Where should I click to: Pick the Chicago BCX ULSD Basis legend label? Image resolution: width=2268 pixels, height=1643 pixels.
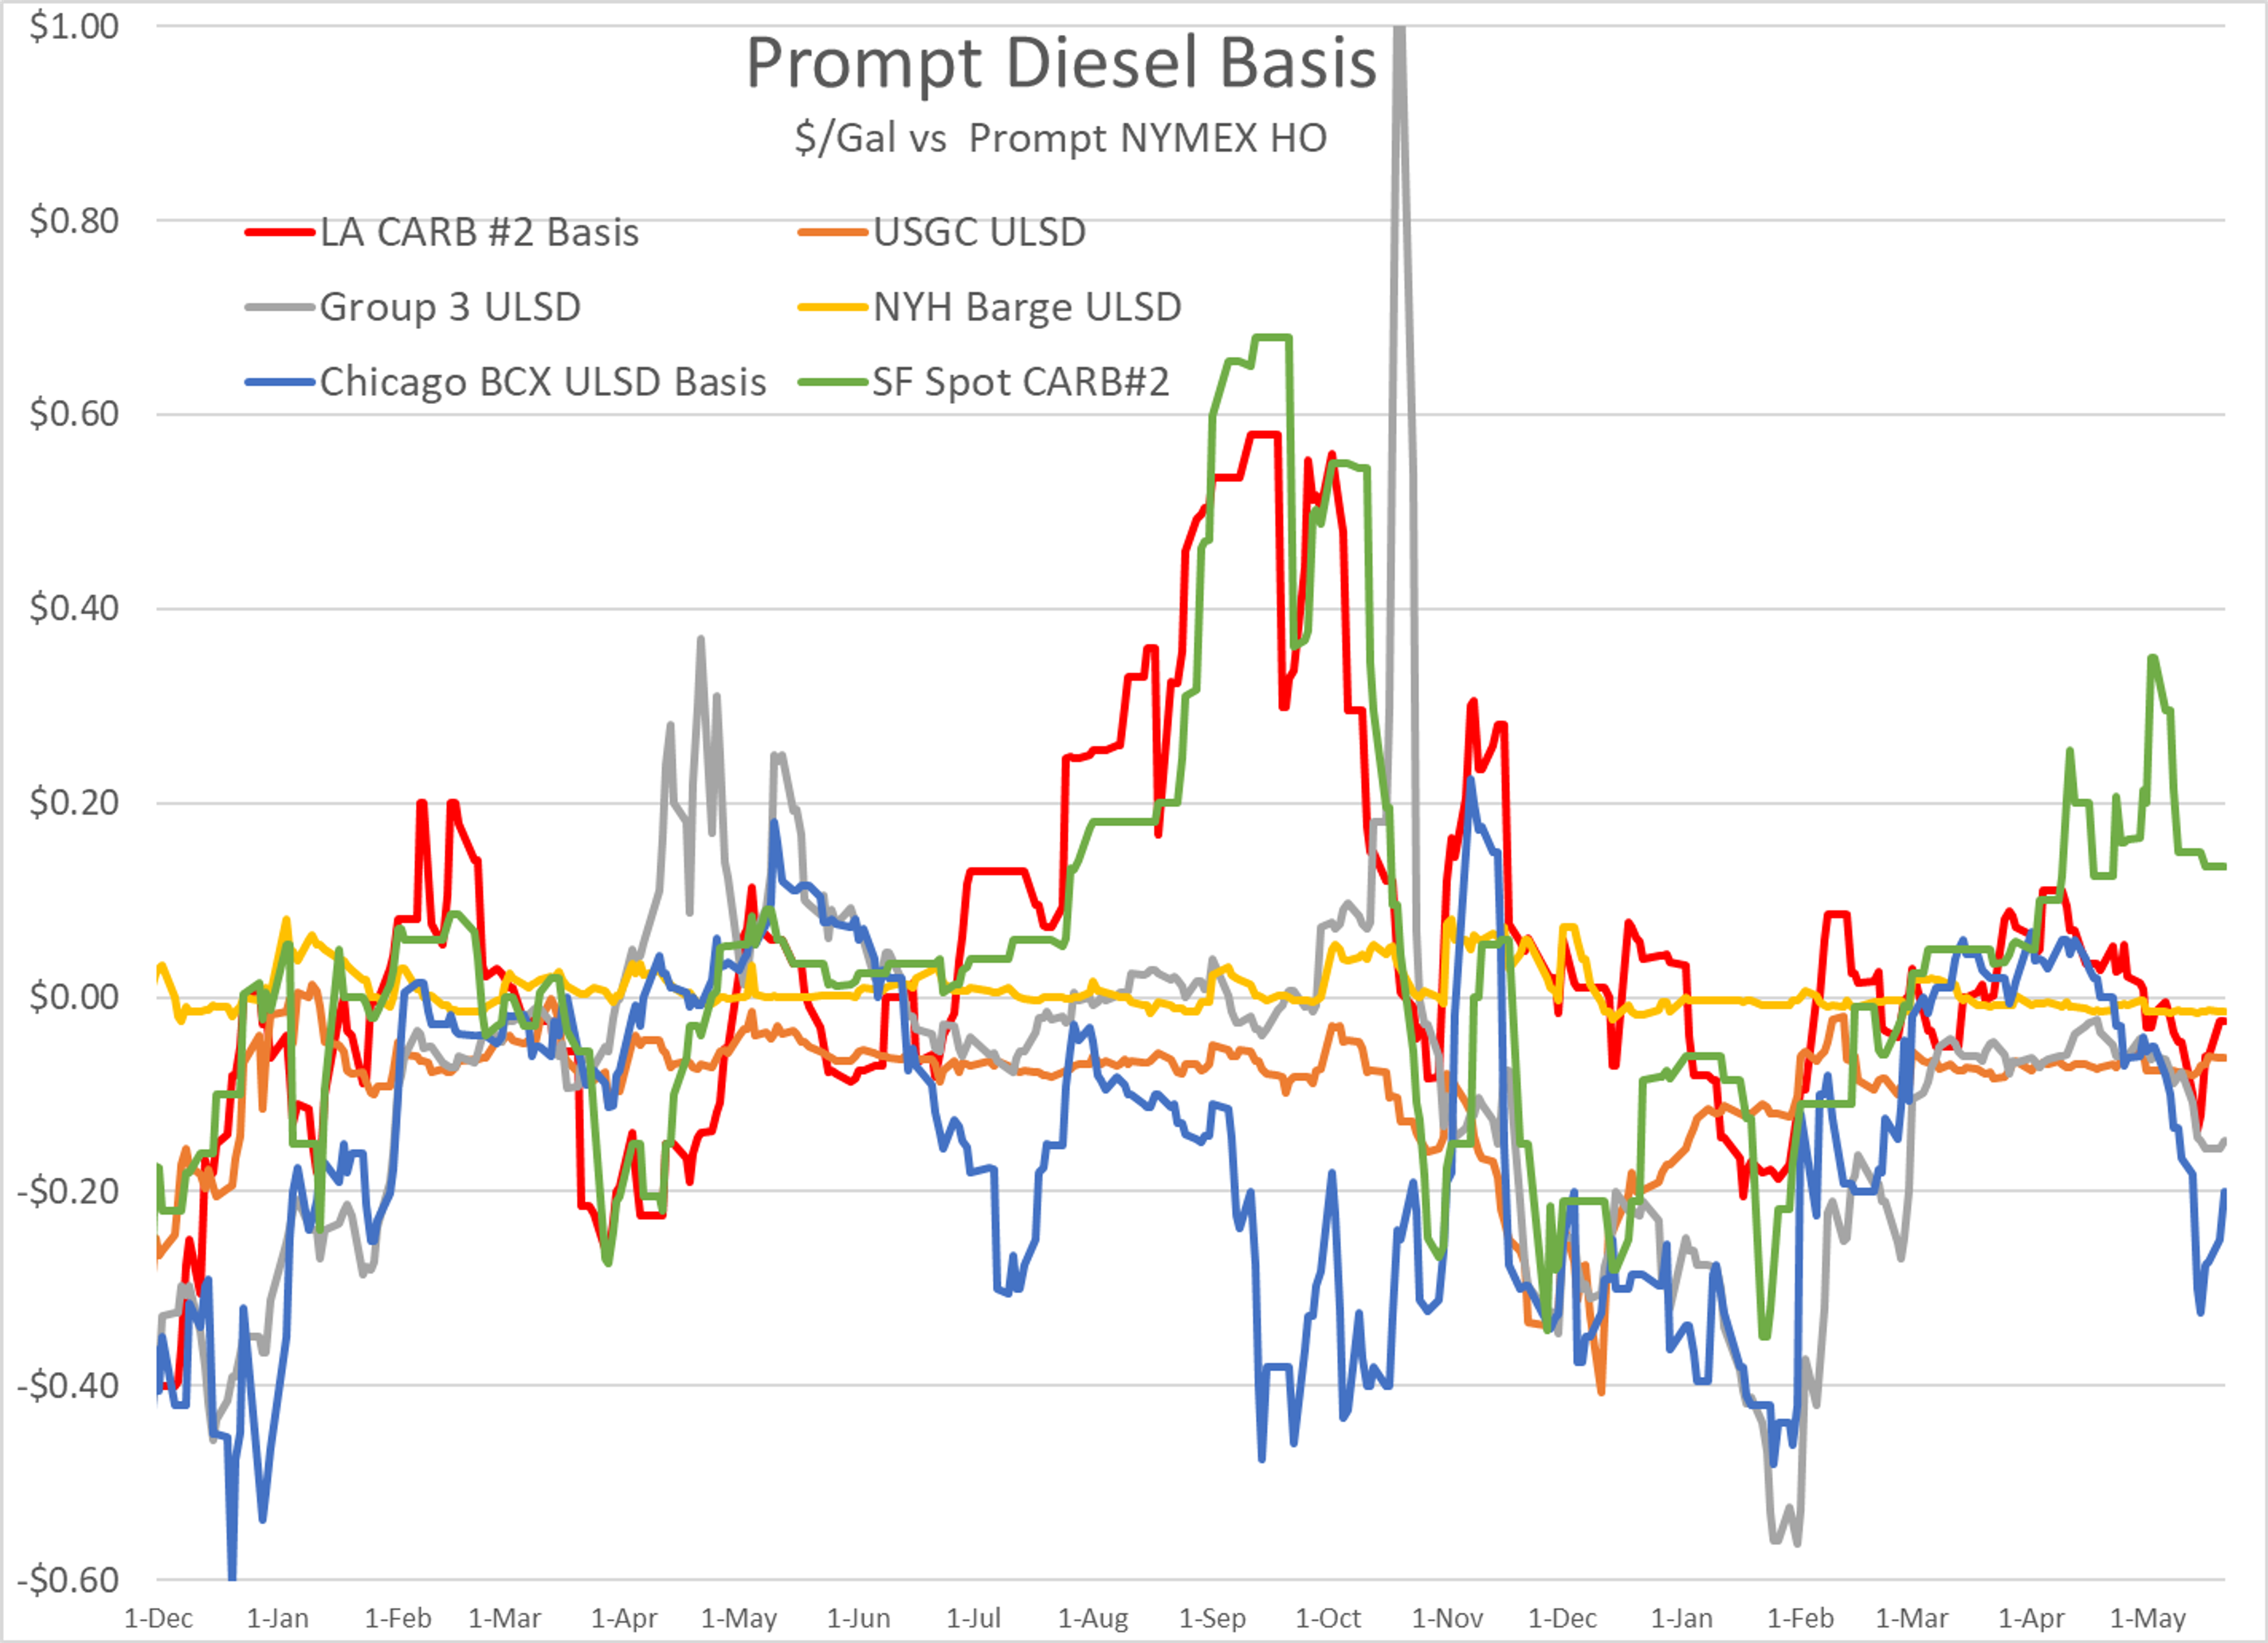pos(543,382)
